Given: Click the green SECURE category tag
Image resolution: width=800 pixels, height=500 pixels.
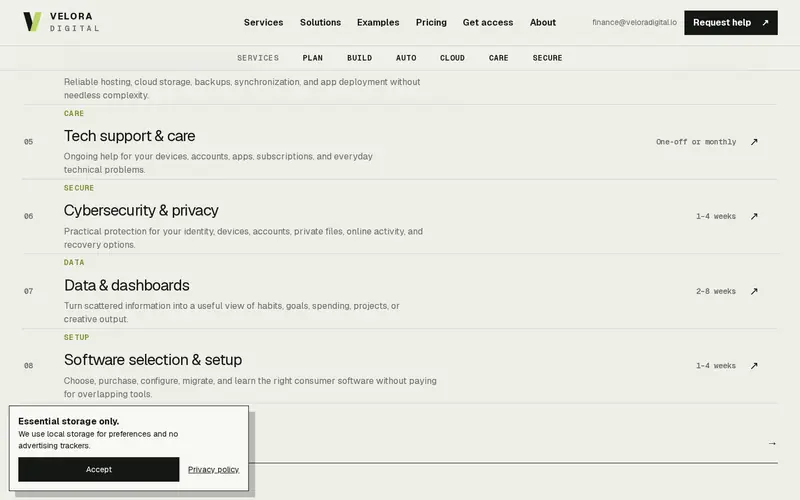Looking at the screenshot, I should tap(79, 188).
